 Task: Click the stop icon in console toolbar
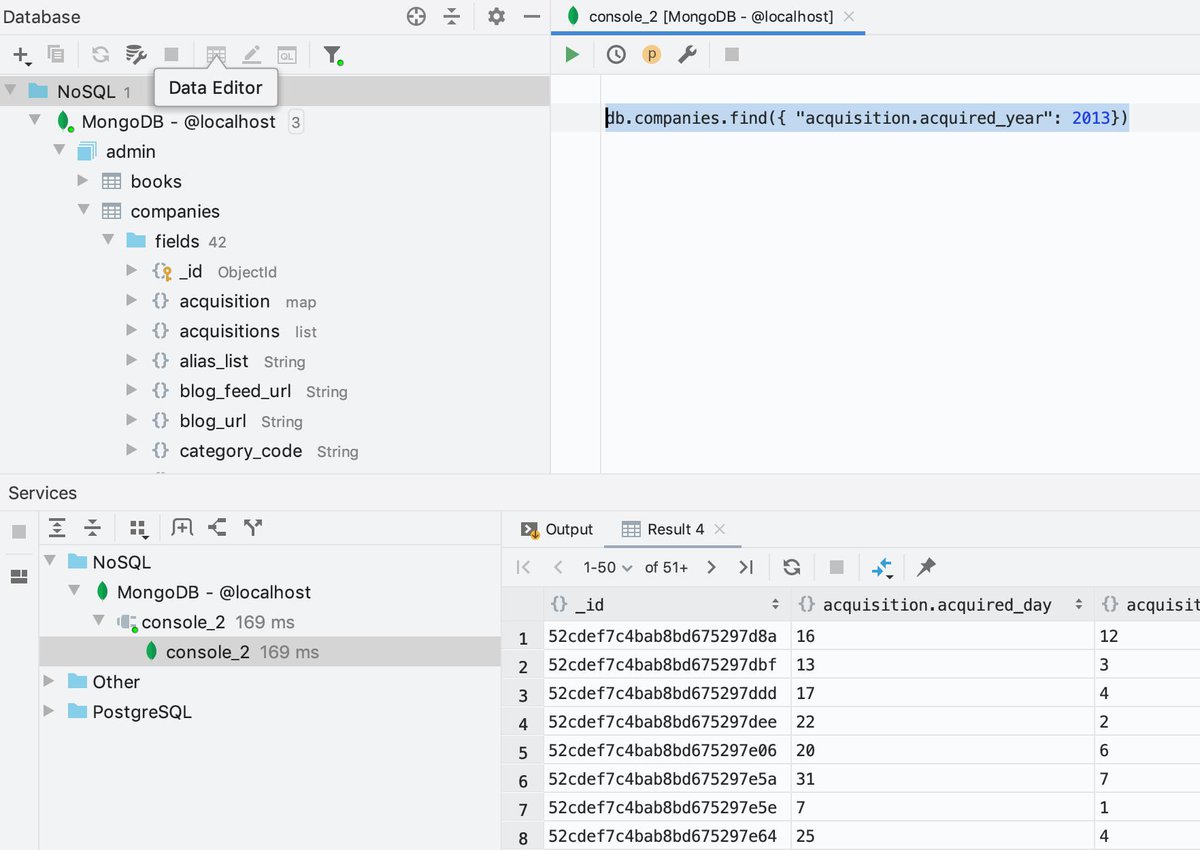(732, 54)
